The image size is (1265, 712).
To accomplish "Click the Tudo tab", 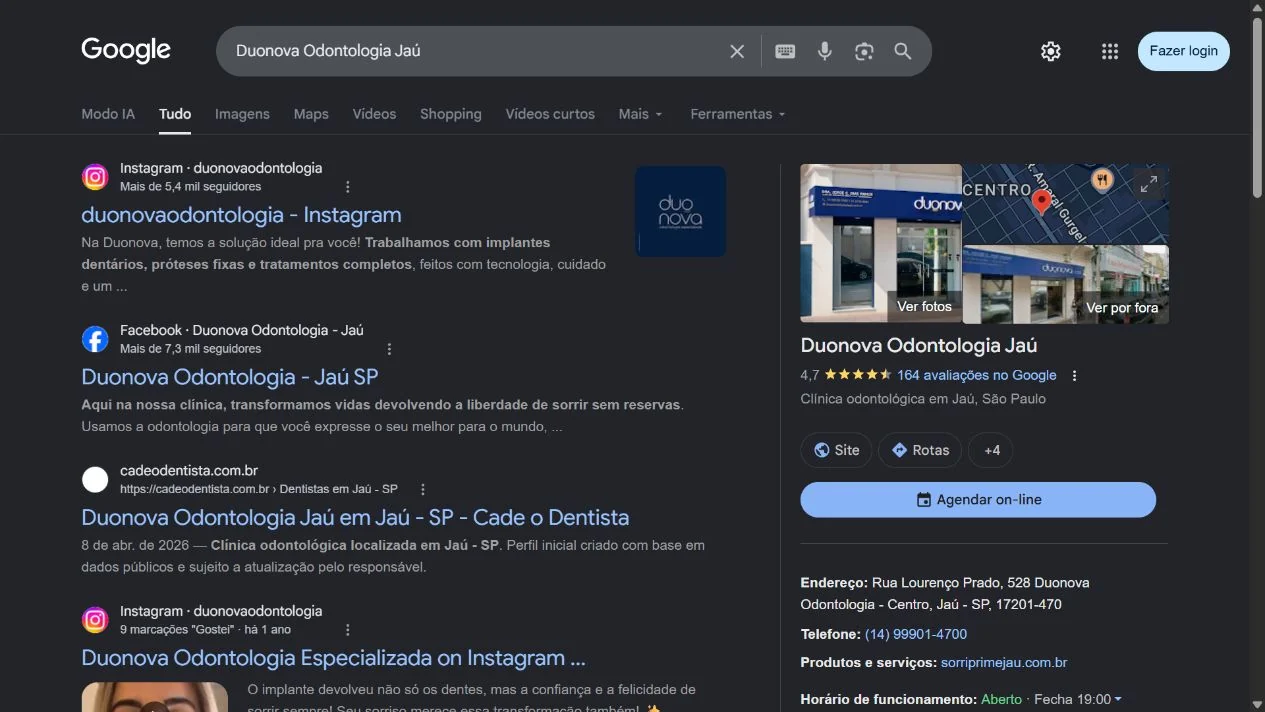I will point(175,114).
